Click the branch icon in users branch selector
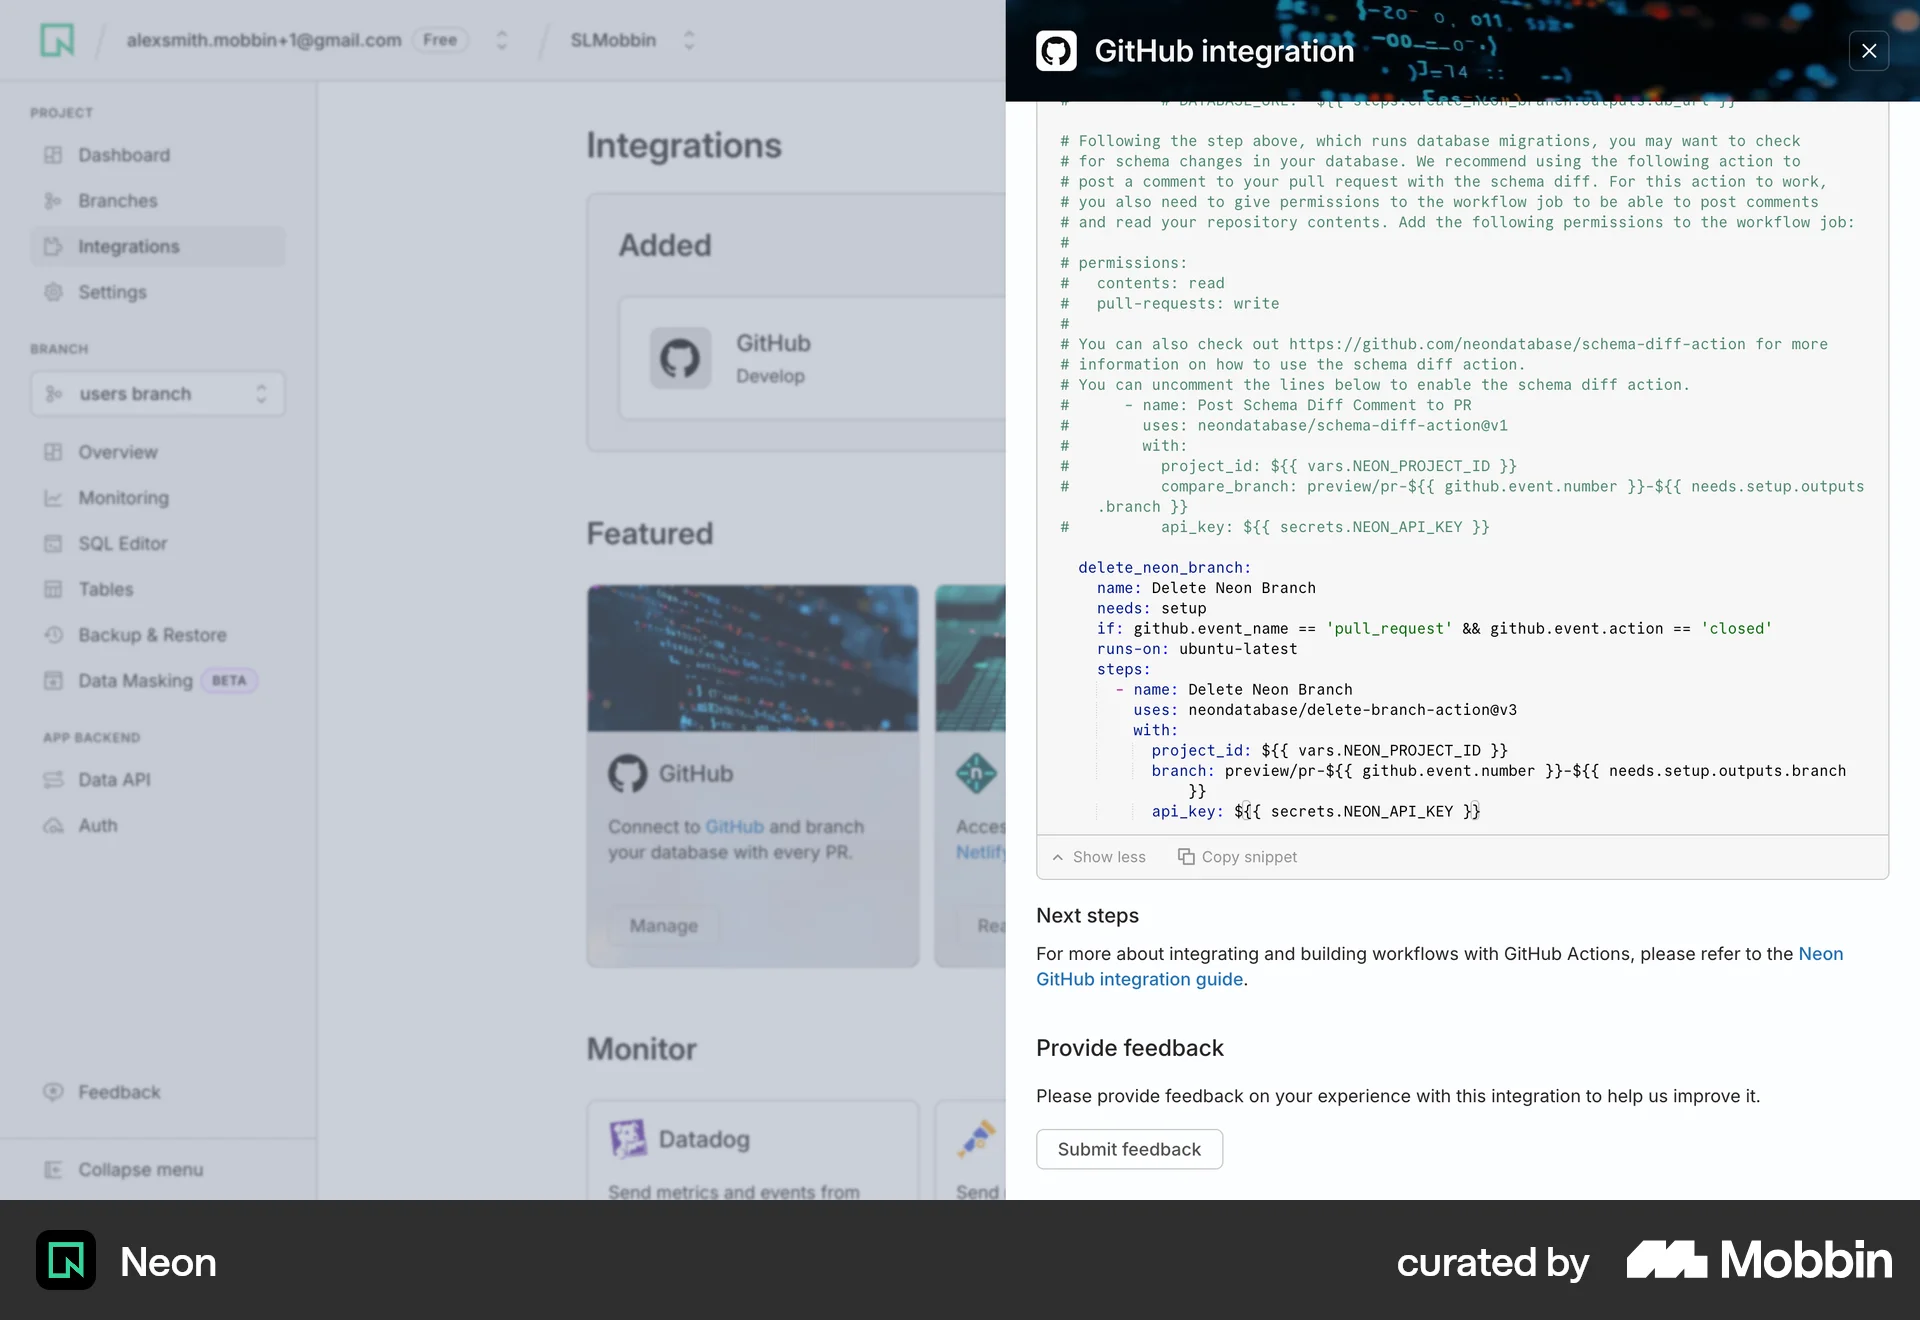The image size is (1920, 1320). [54, 394]
